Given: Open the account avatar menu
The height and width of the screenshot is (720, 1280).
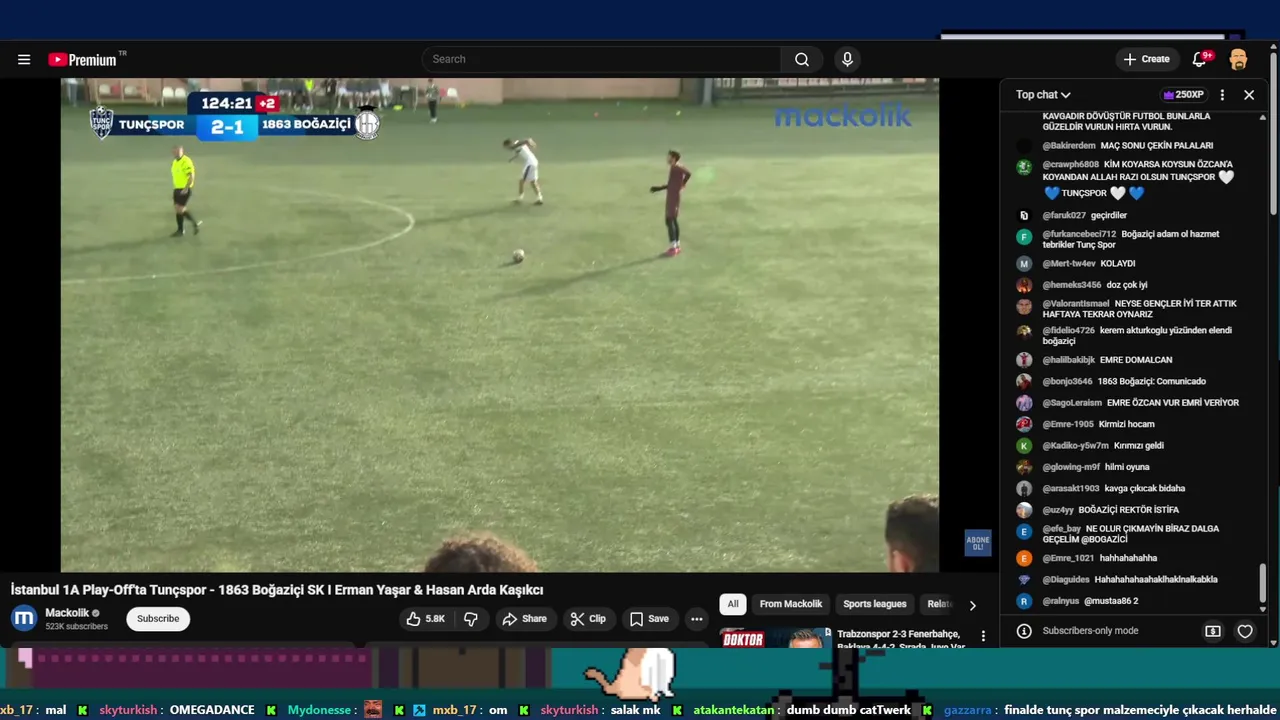Looking at the screenshot, I should [1238, 59].
